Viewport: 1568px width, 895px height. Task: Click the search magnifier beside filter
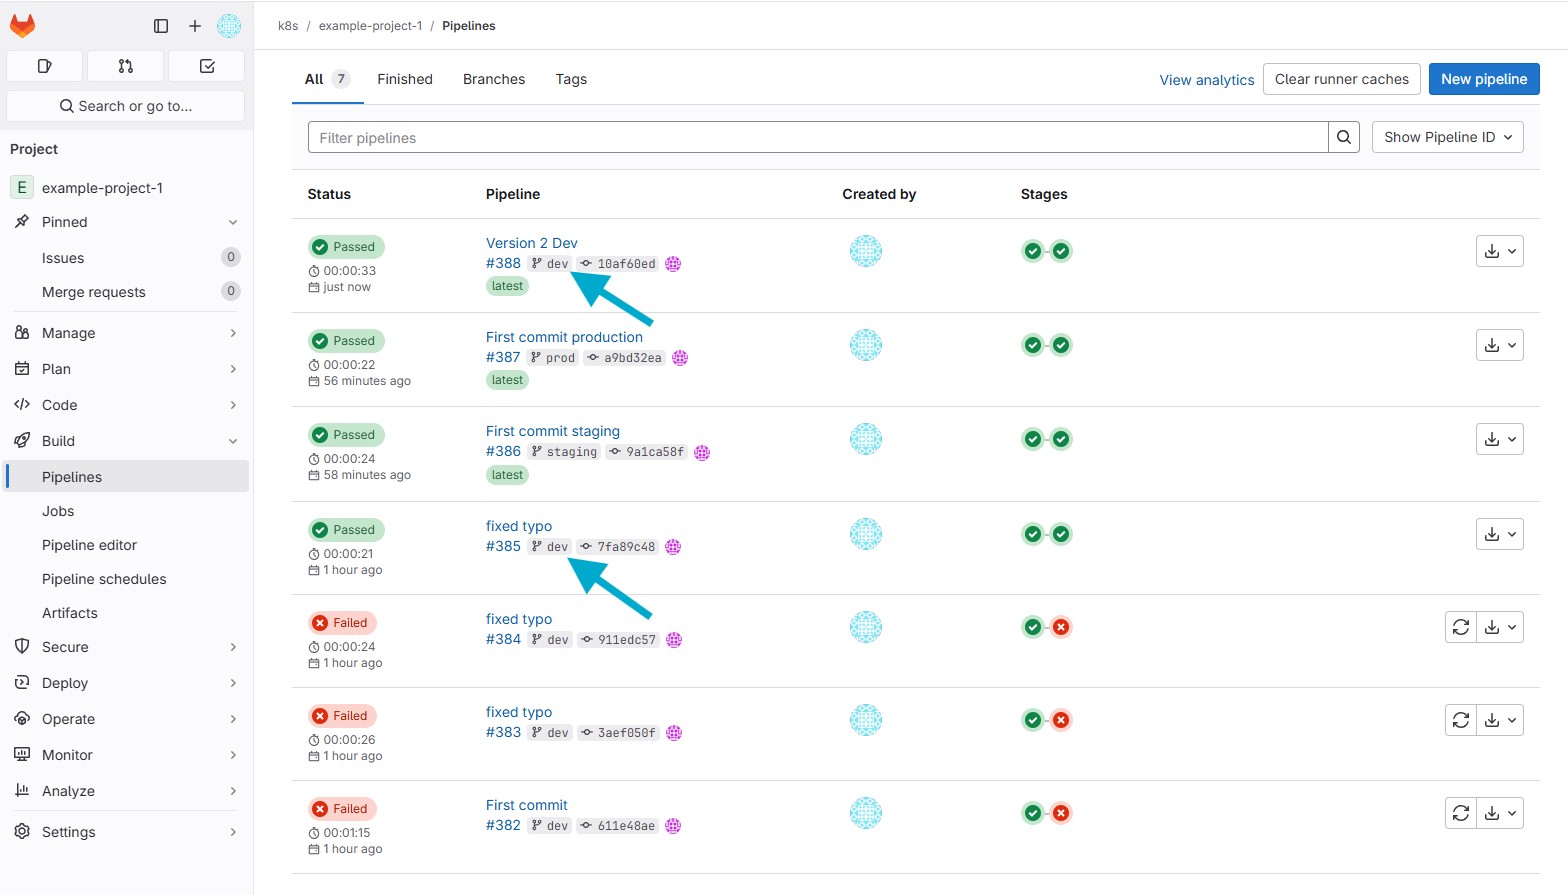[x=1343, y=138]
